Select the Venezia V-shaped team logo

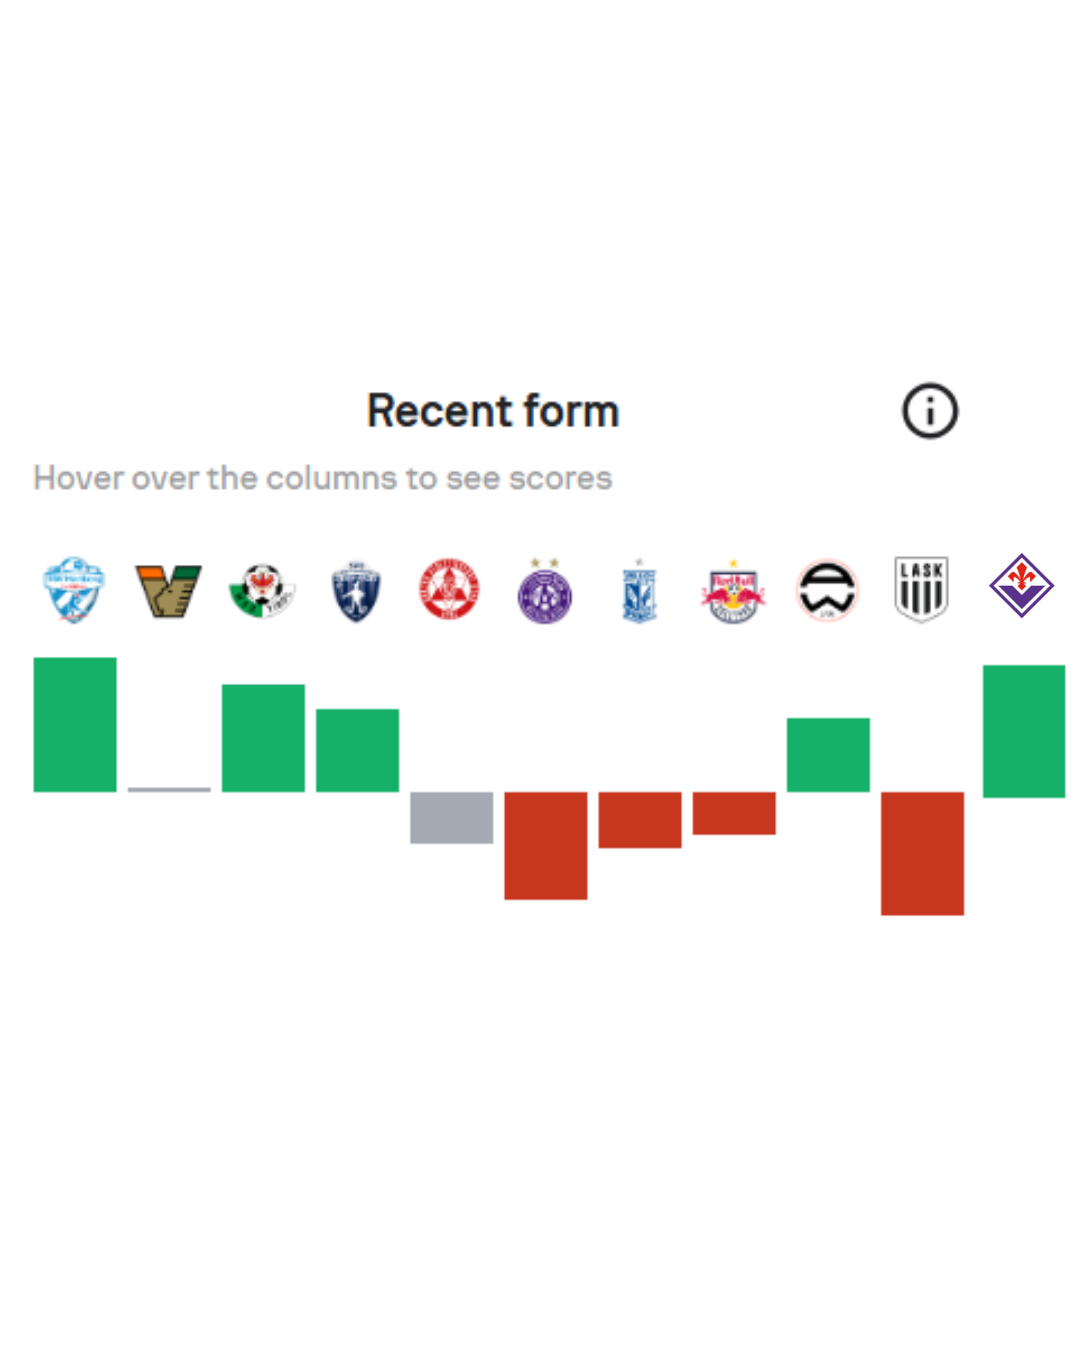point(168,590)
